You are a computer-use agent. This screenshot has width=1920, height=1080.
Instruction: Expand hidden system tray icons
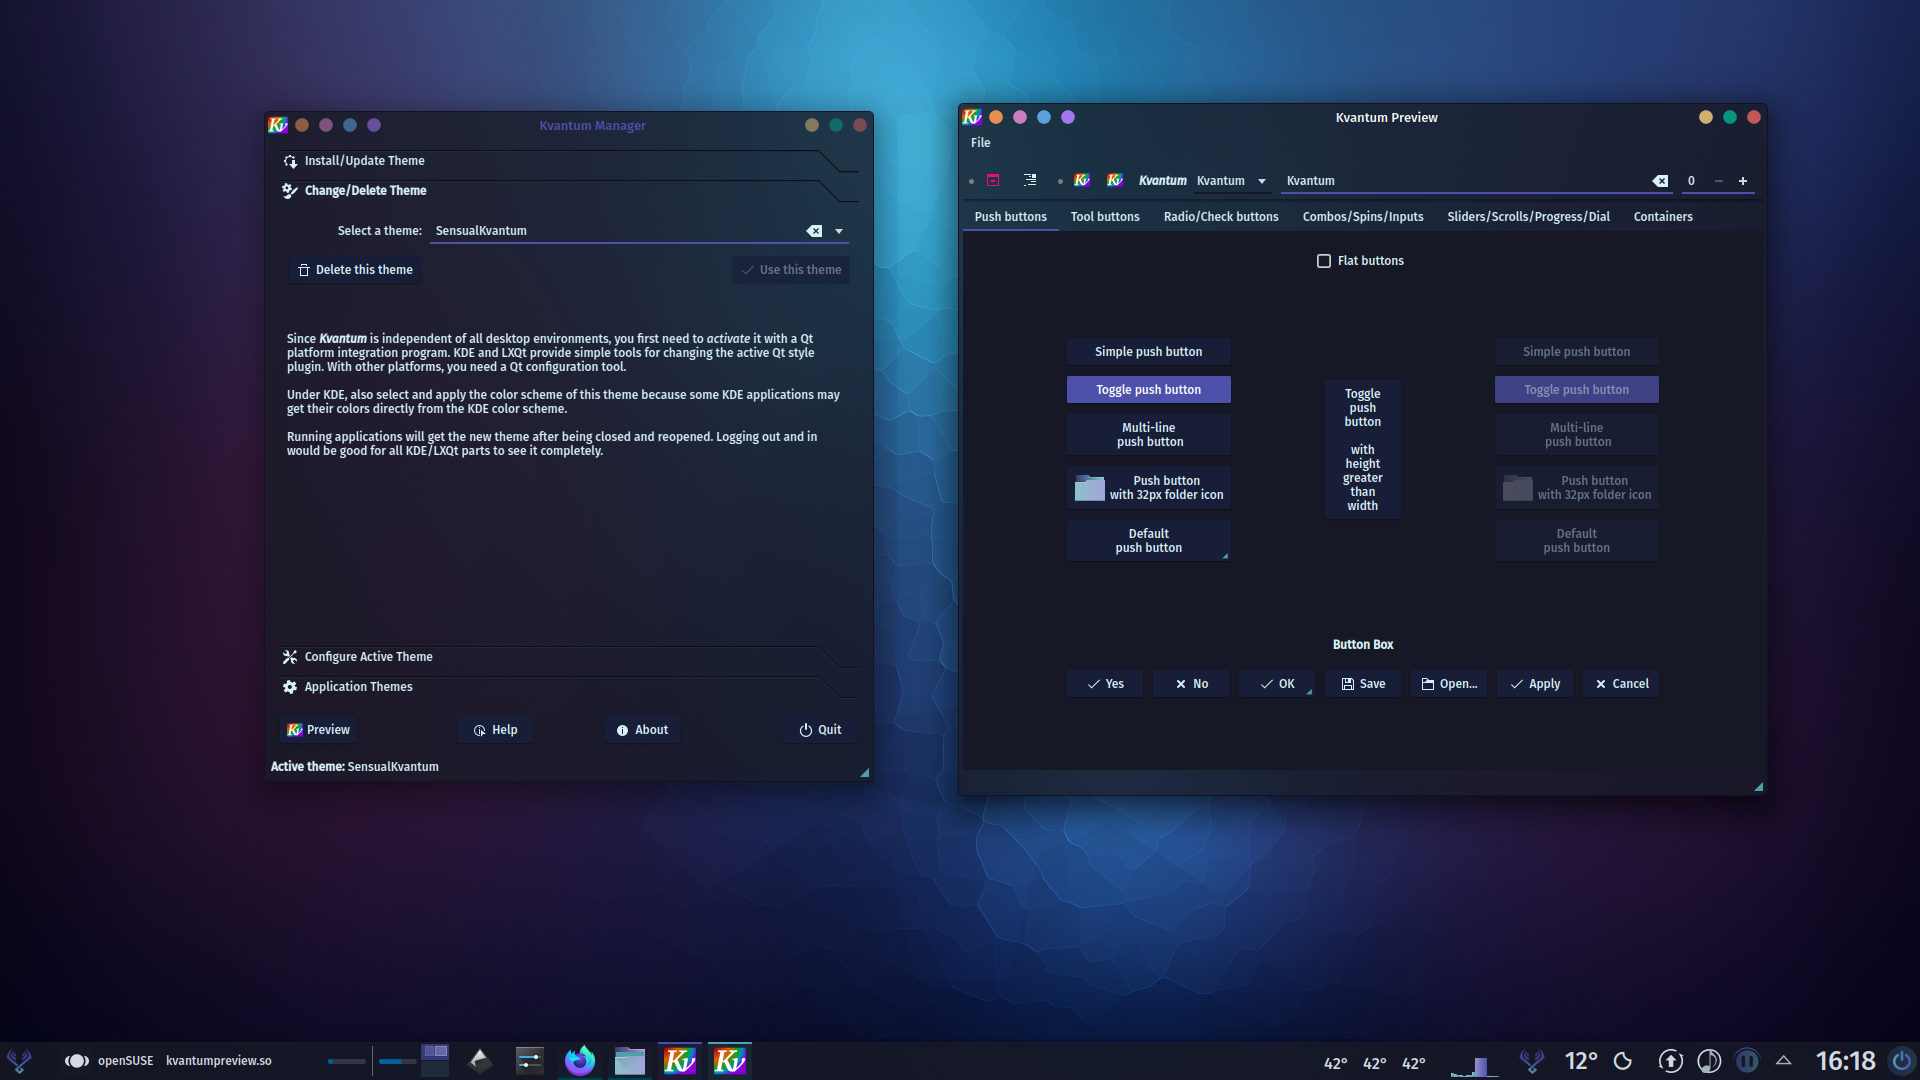(1783, 1060)
